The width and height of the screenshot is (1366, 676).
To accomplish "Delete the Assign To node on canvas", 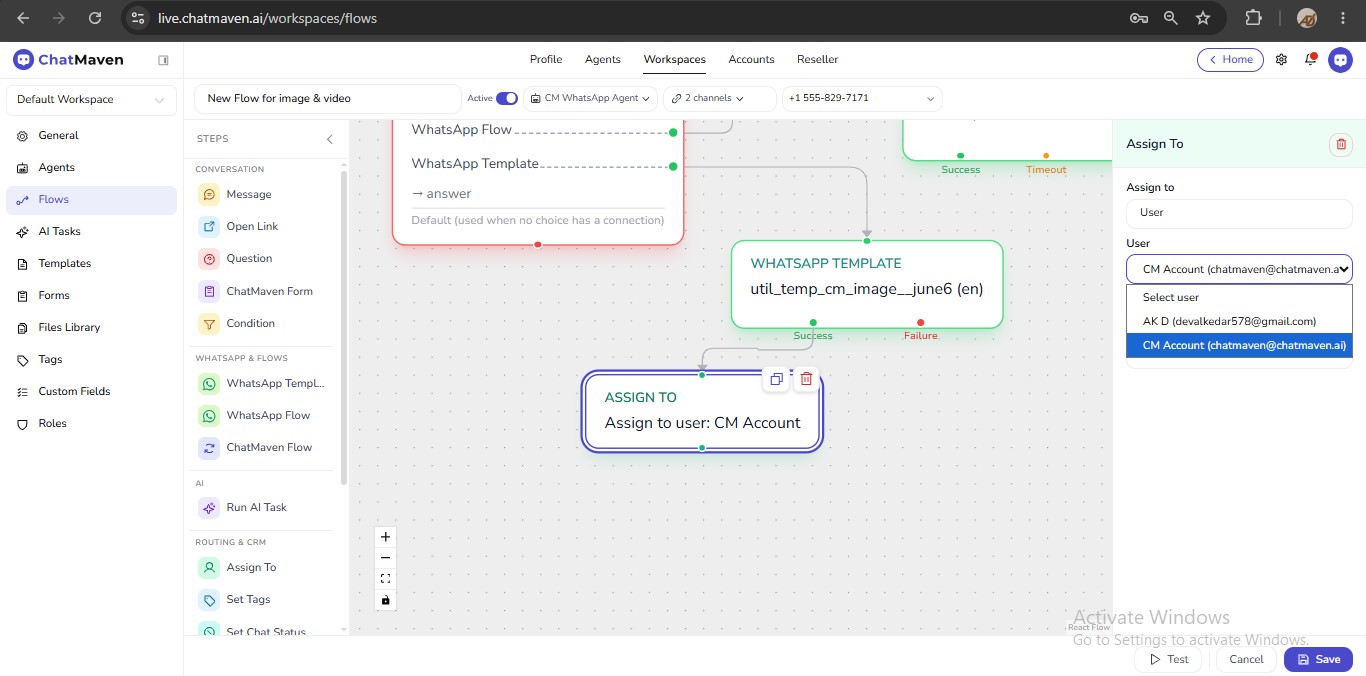I will click(806, 379).
